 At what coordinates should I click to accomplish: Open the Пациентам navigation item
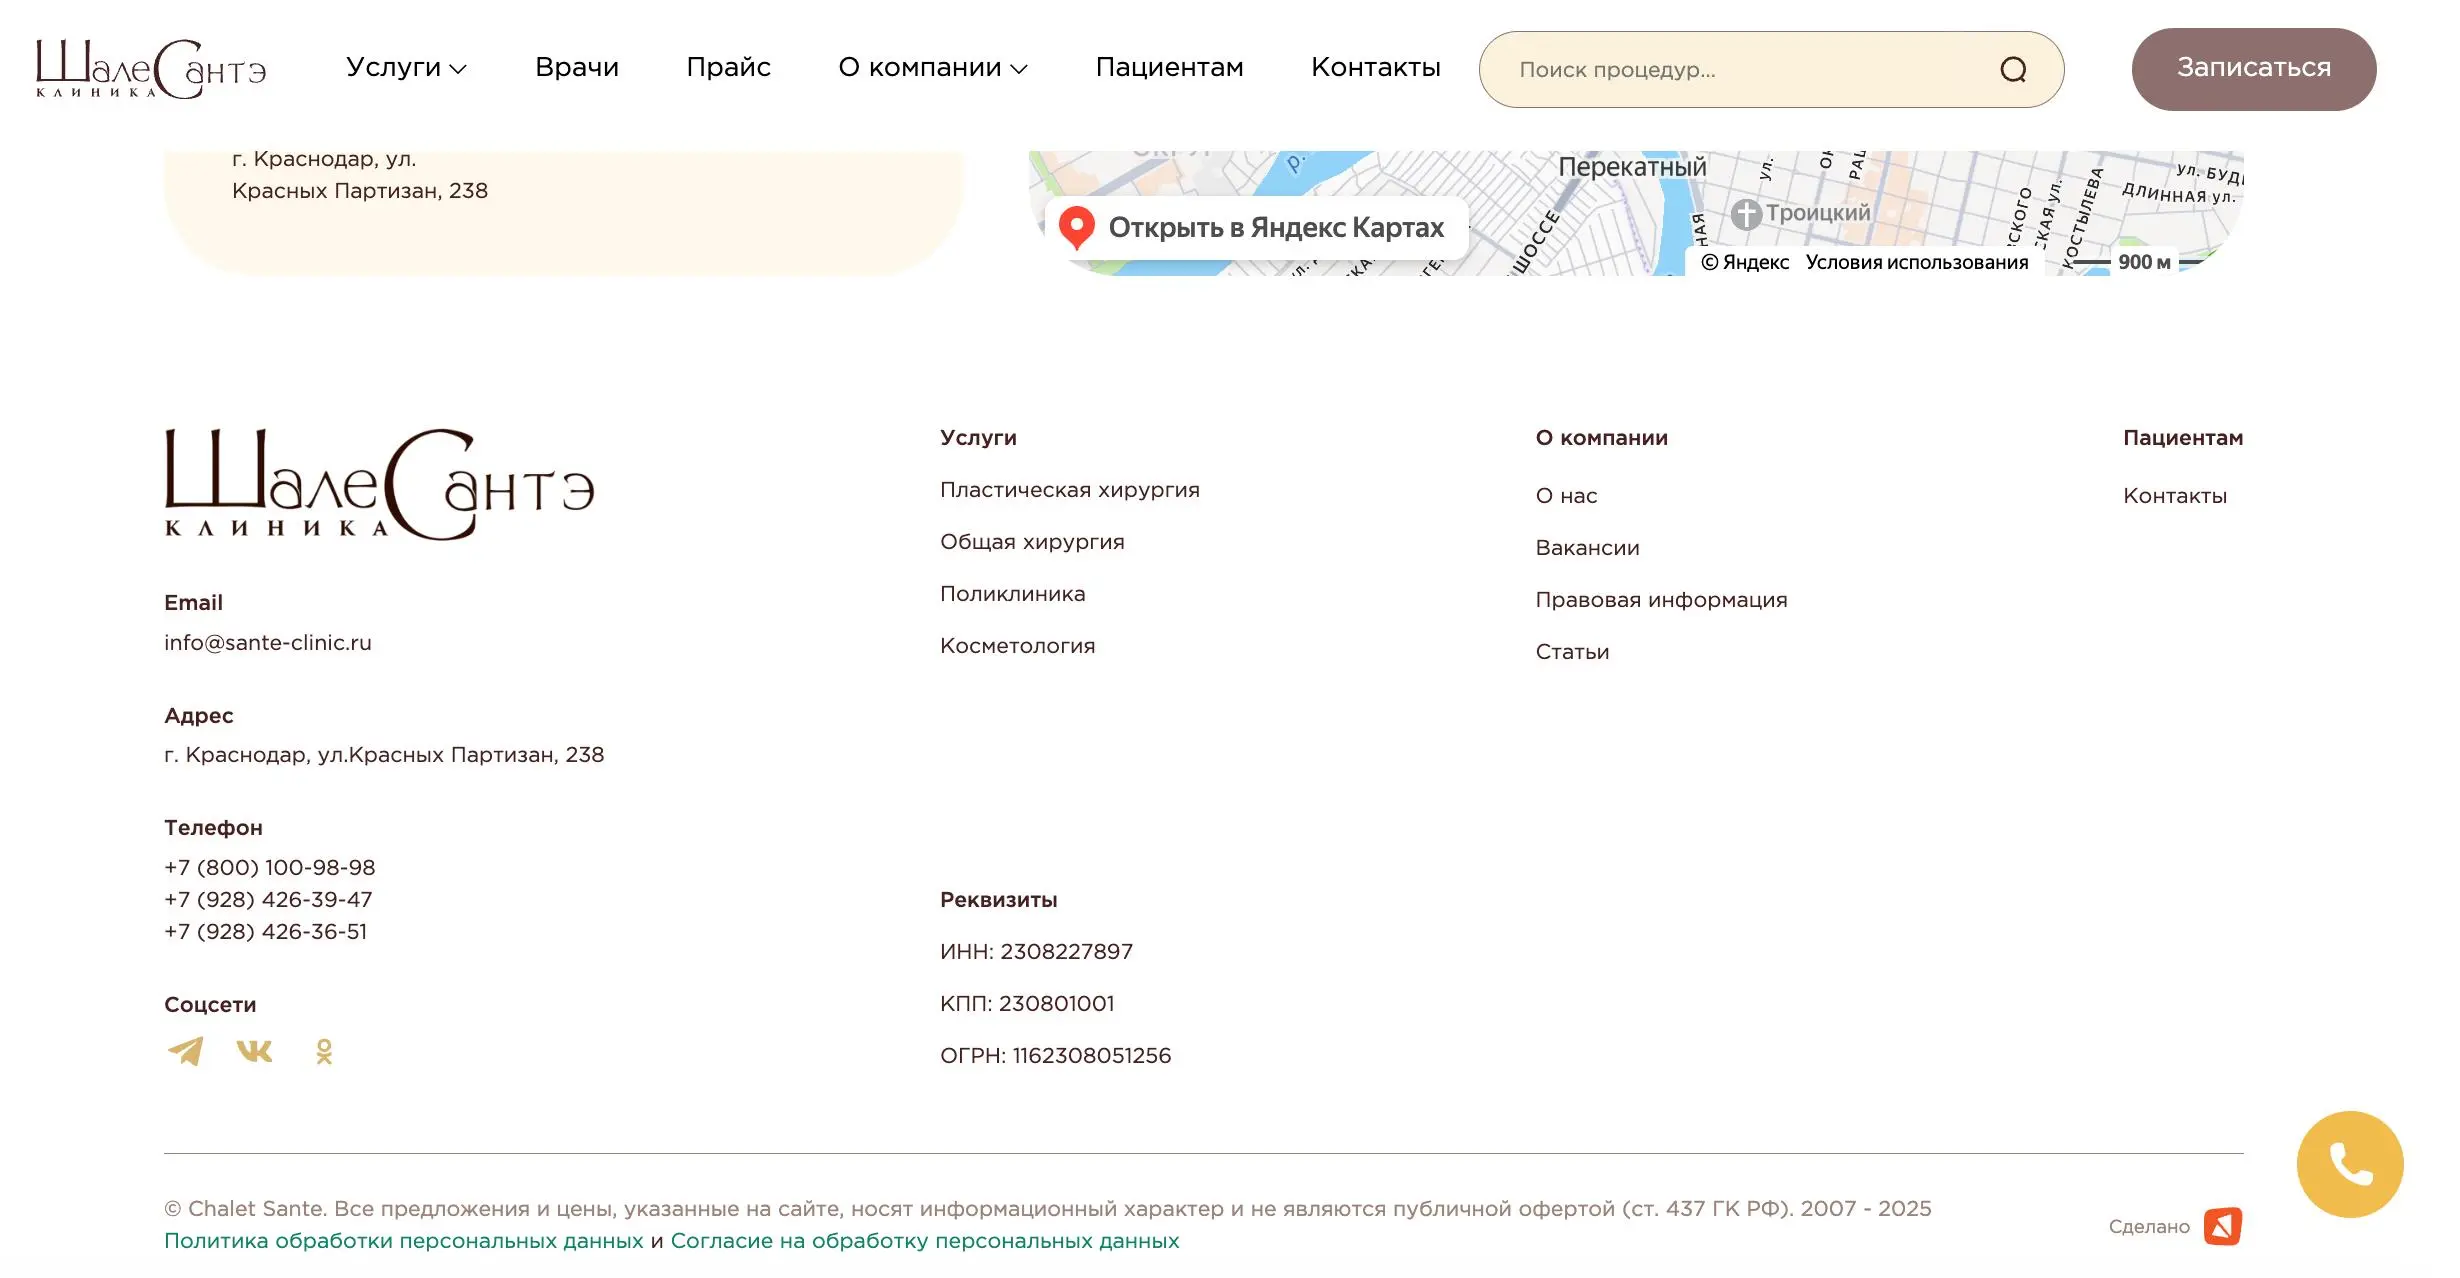(x=1169, y=68)
